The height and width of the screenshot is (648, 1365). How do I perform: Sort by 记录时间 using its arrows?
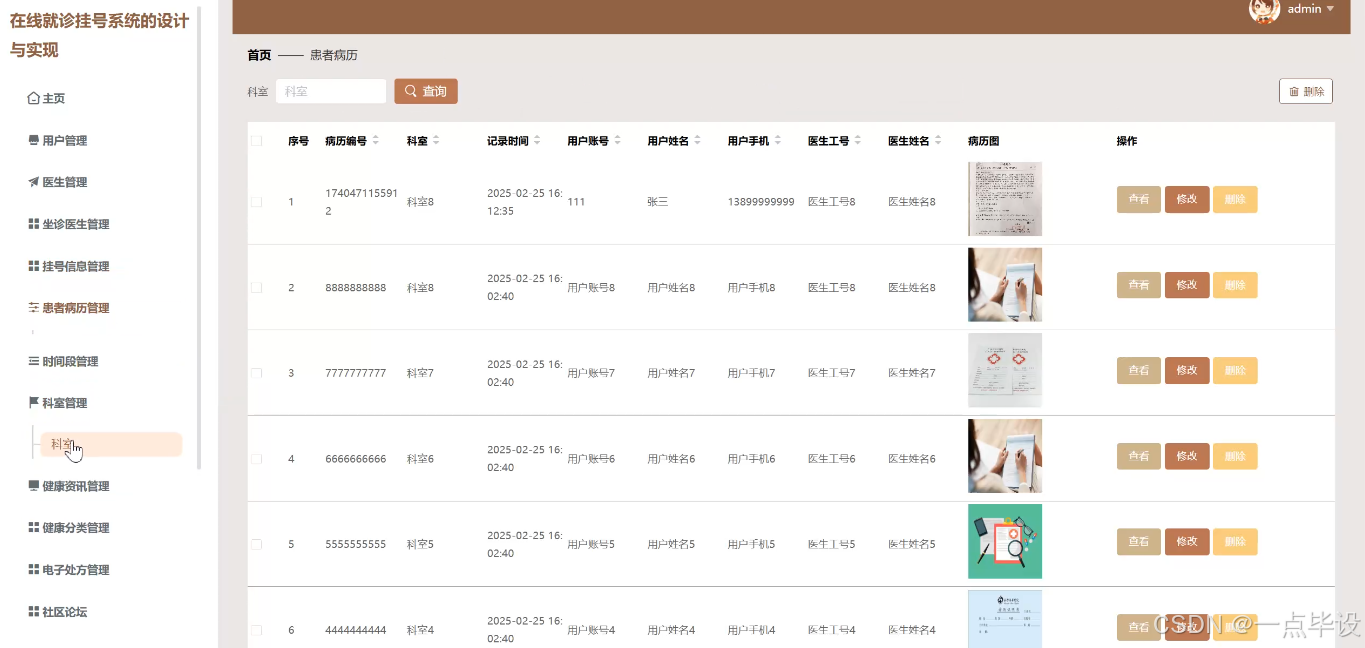(539, 140)
